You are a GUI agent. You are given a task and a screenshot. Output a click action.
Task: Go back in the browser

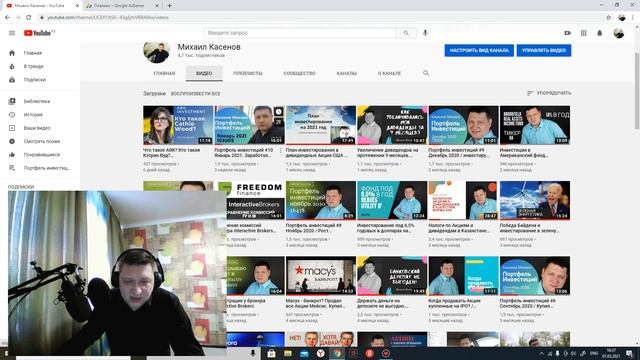(7, 18)
